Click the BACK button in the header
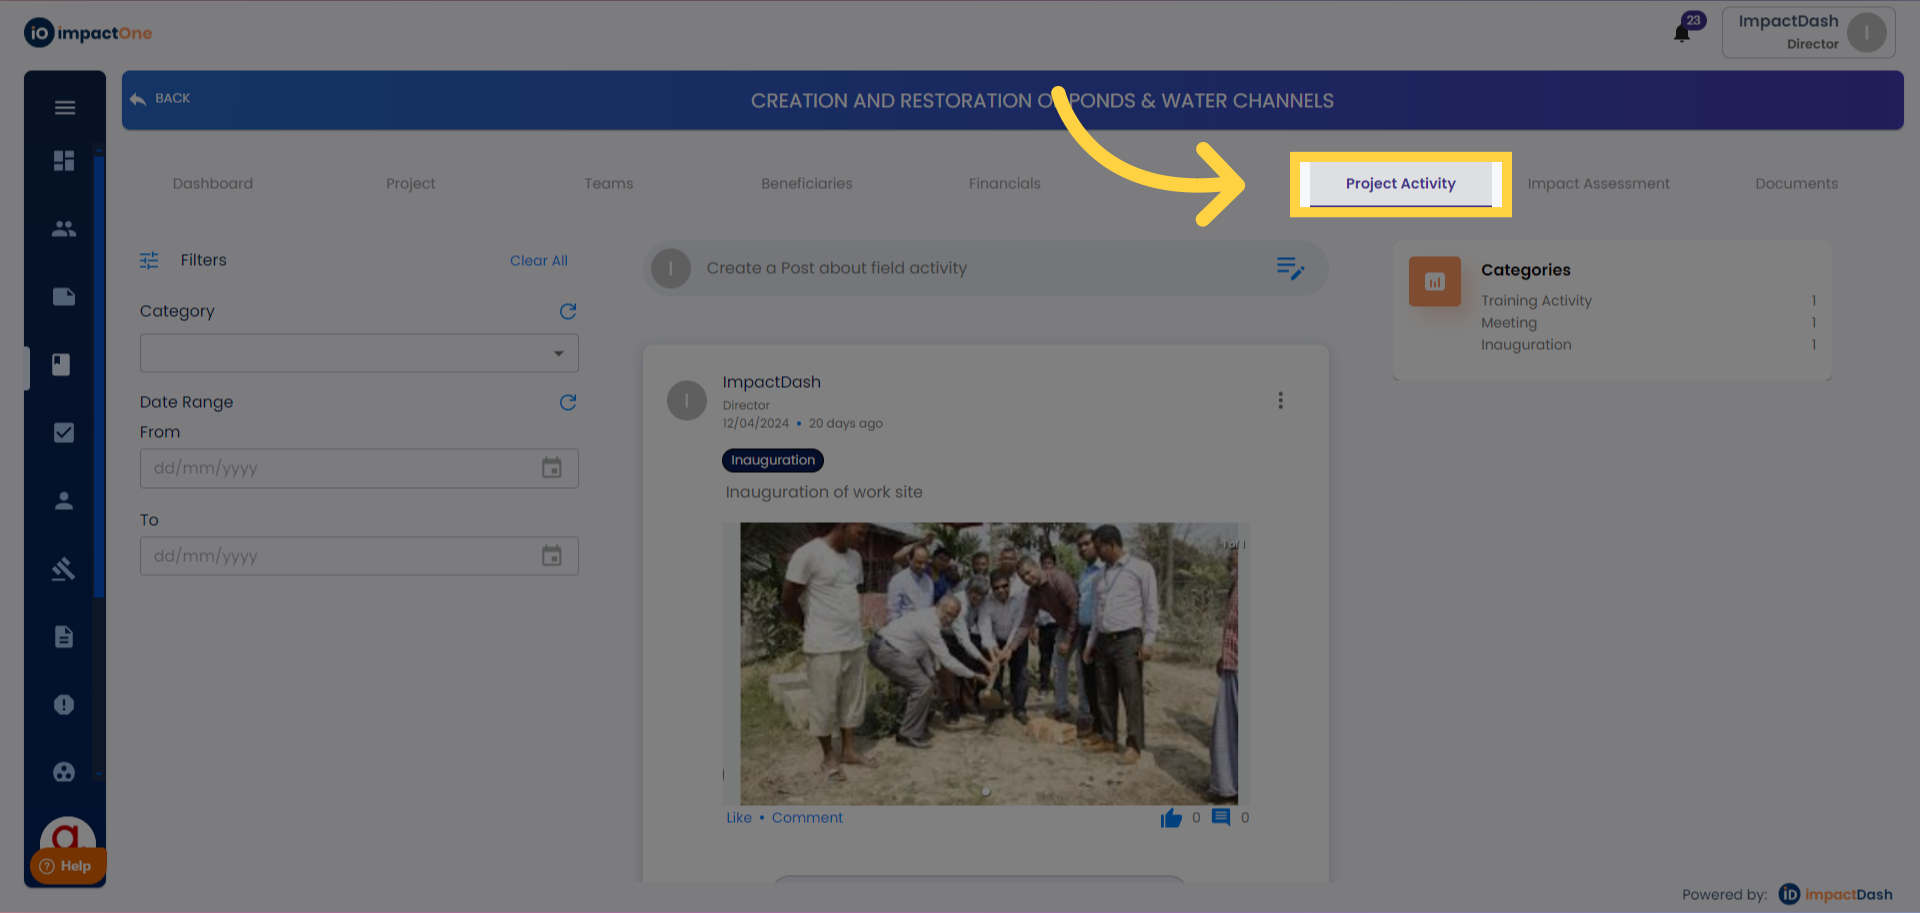 pos(160,99)
